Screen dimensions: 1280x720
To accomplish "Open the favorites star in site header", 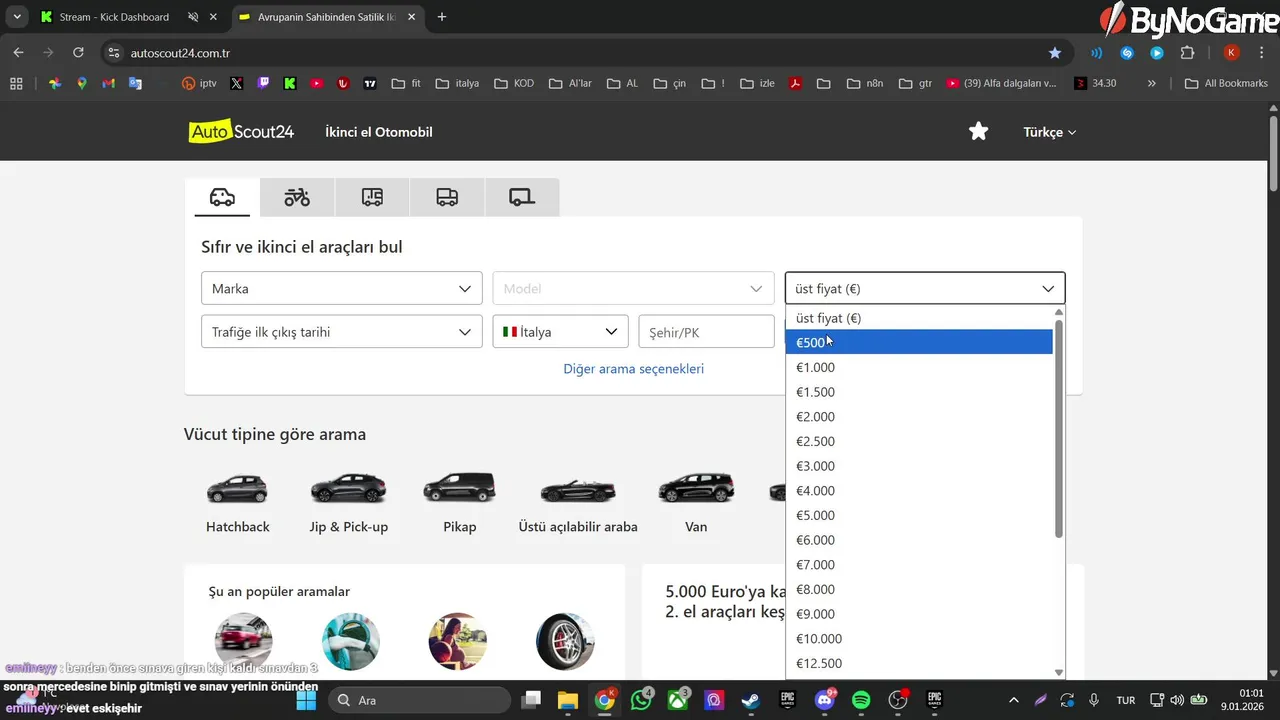I will tap(979, 131).
